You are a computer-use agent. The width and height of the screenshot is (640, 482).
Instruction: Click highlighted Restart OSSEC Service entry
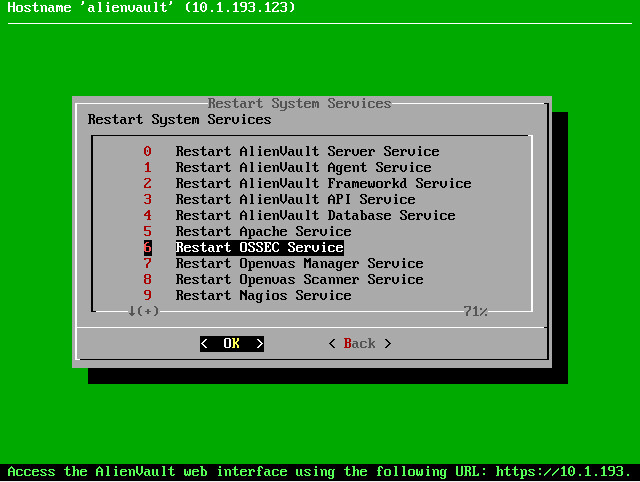(260, 247)
